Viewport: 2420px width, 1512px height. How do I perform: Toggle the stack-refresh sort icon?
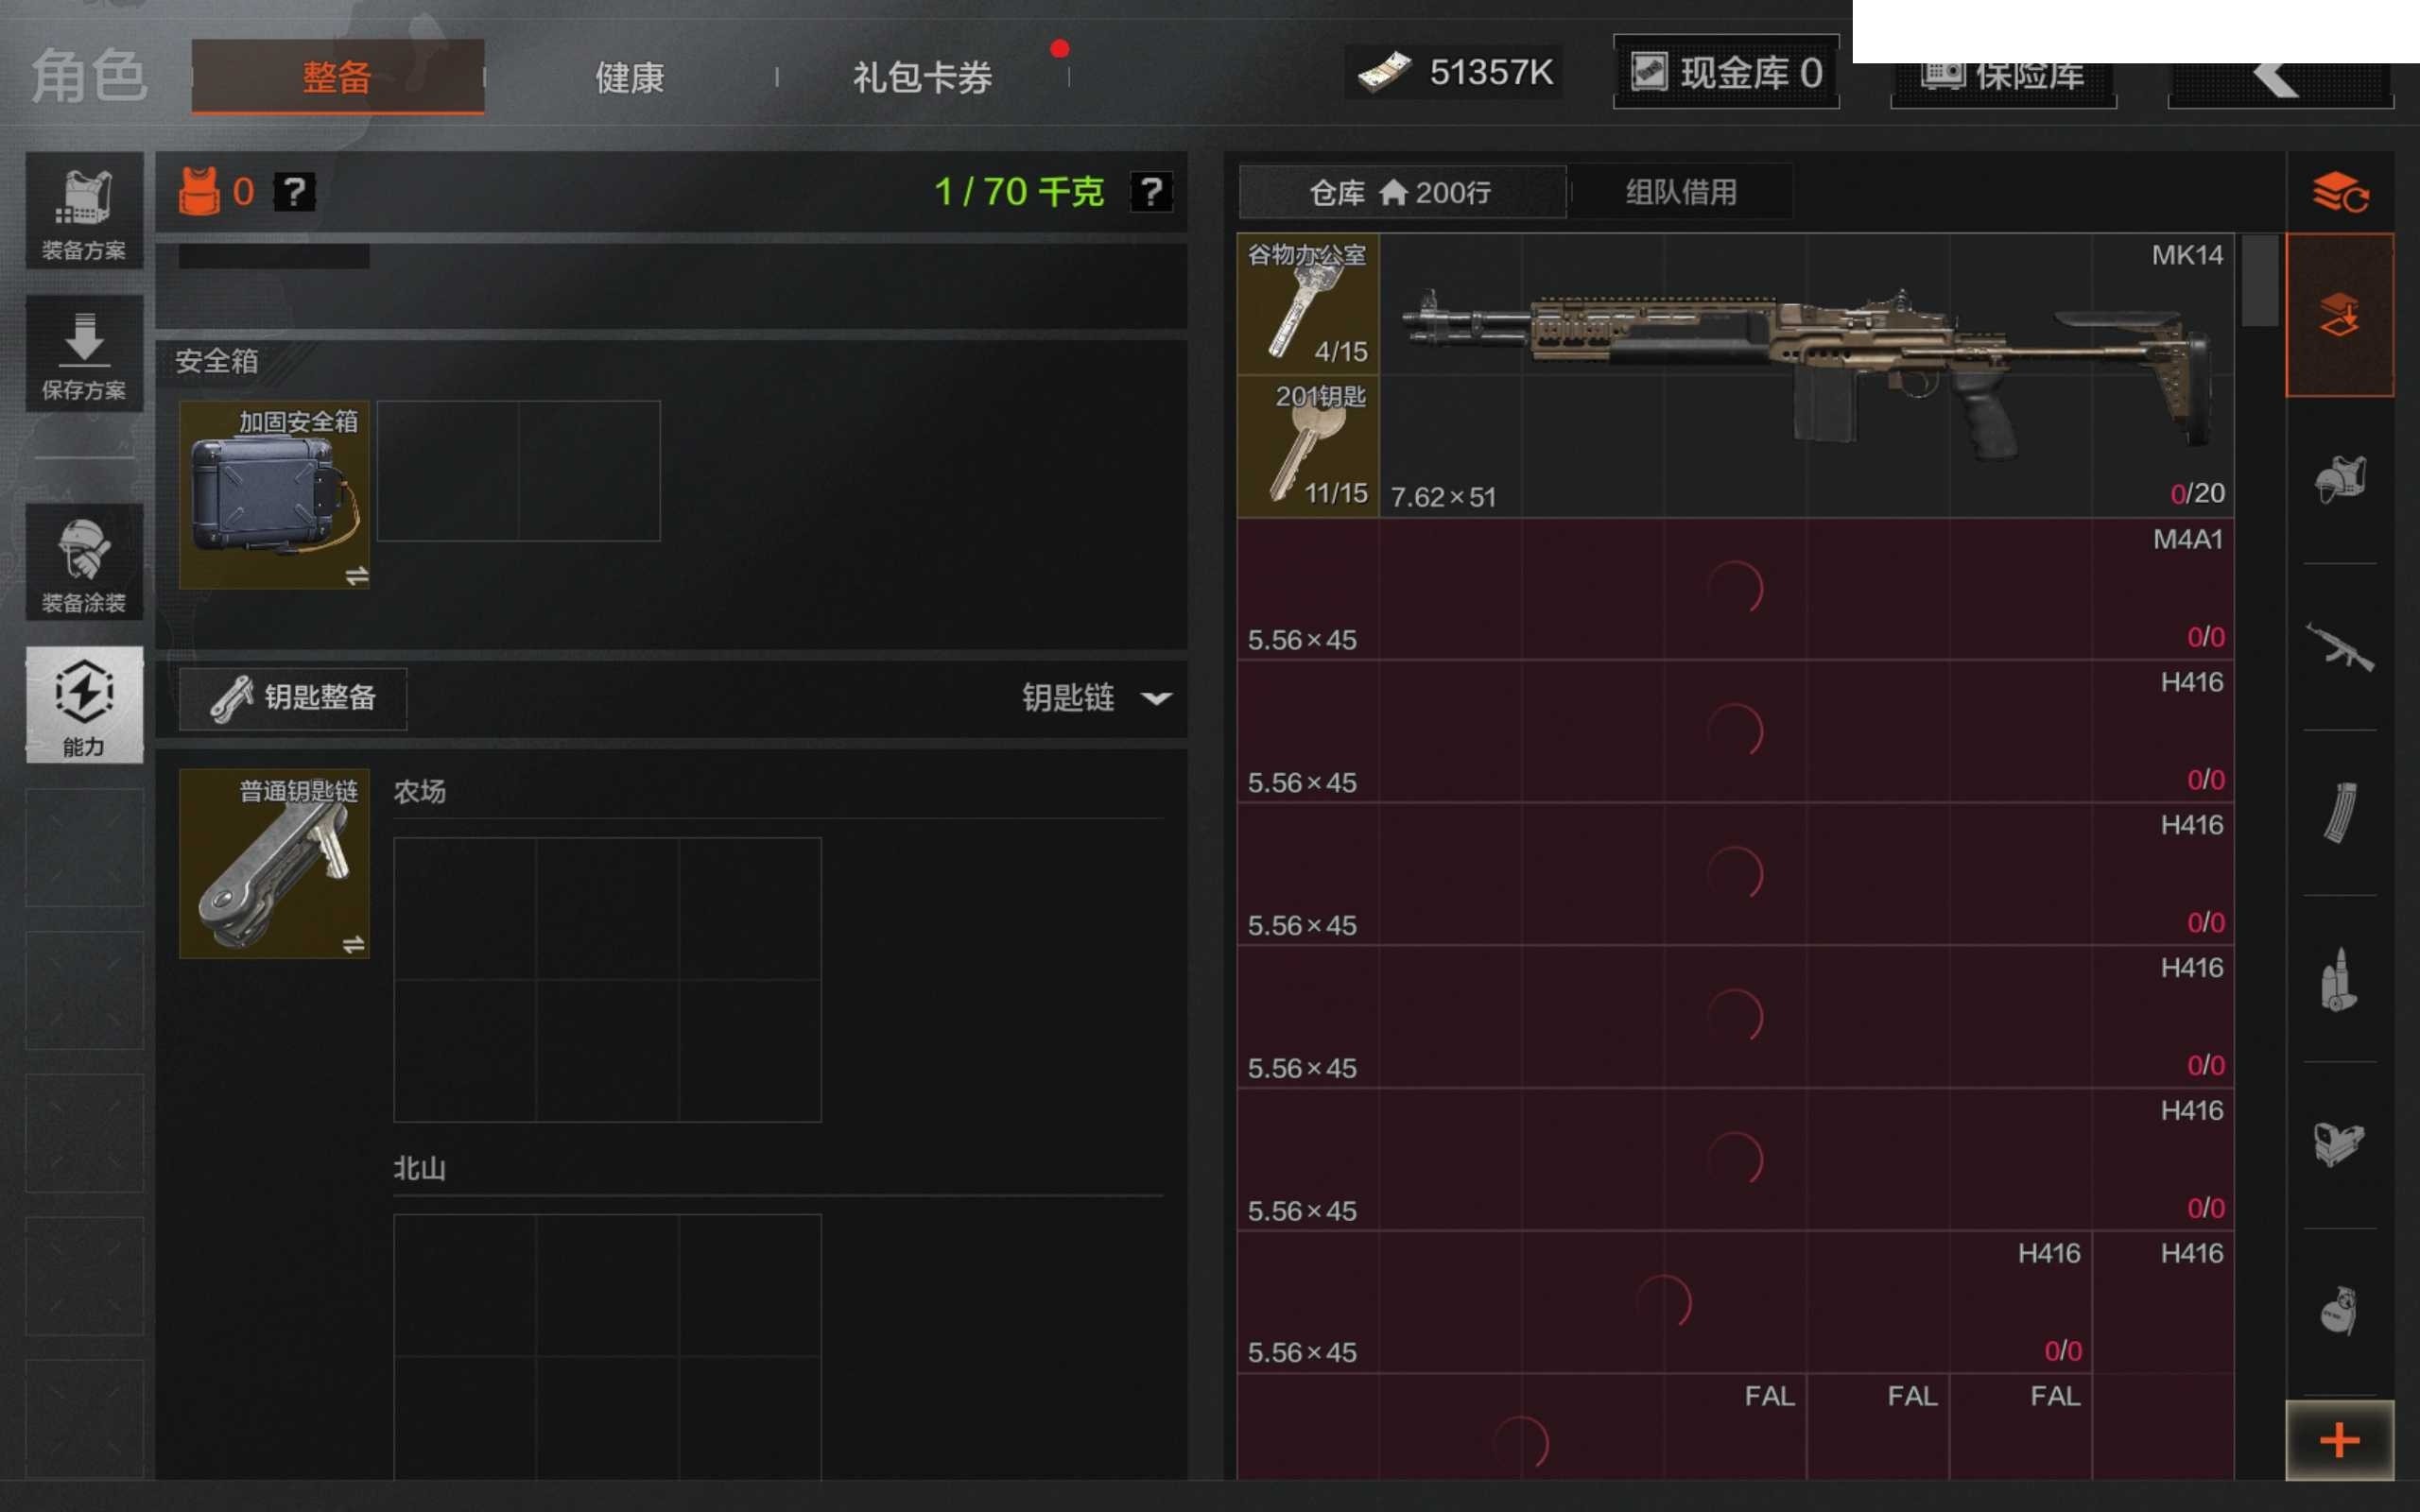point(2339,192)
